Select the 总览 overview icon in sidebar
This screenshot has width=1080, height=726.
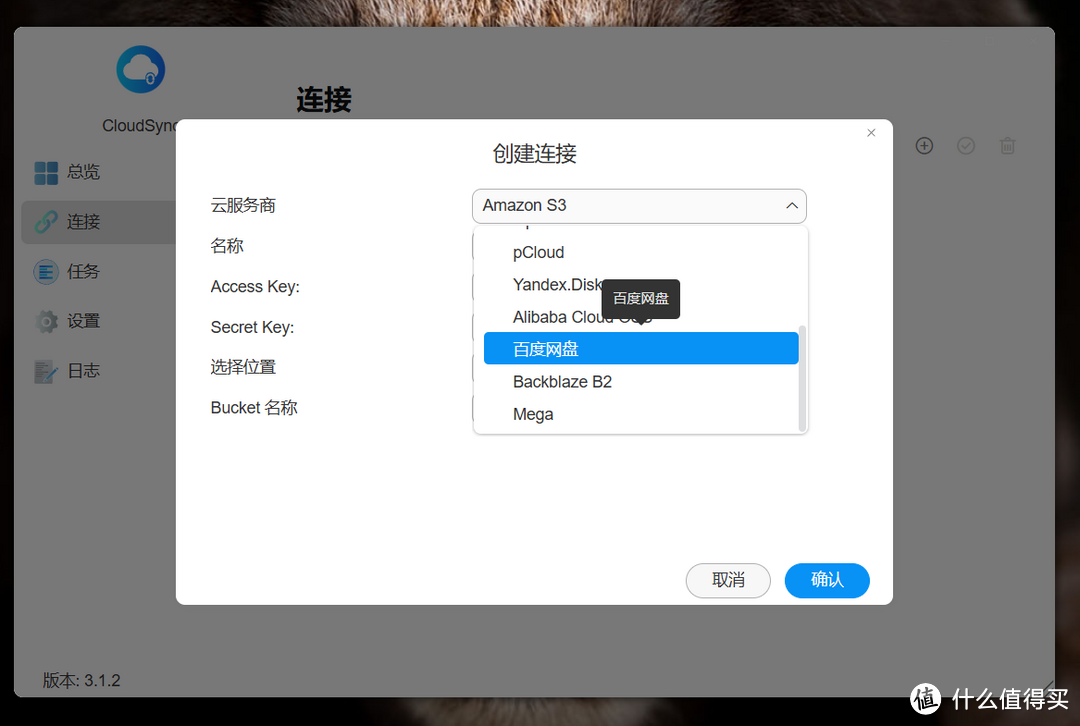tap(46, 172)
